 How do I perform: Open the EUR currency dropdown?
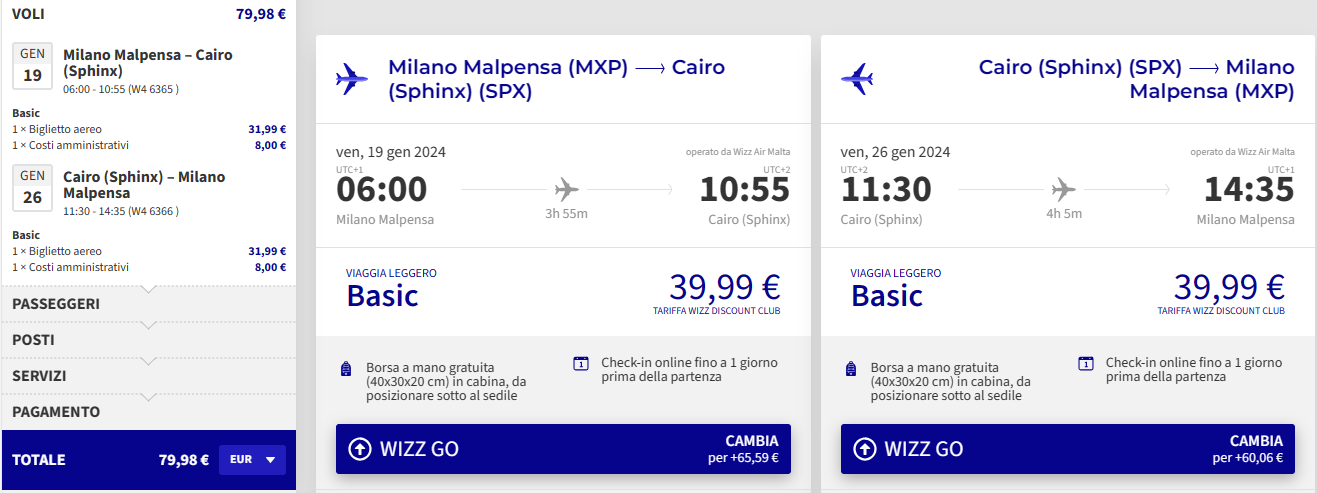(252, 460)
